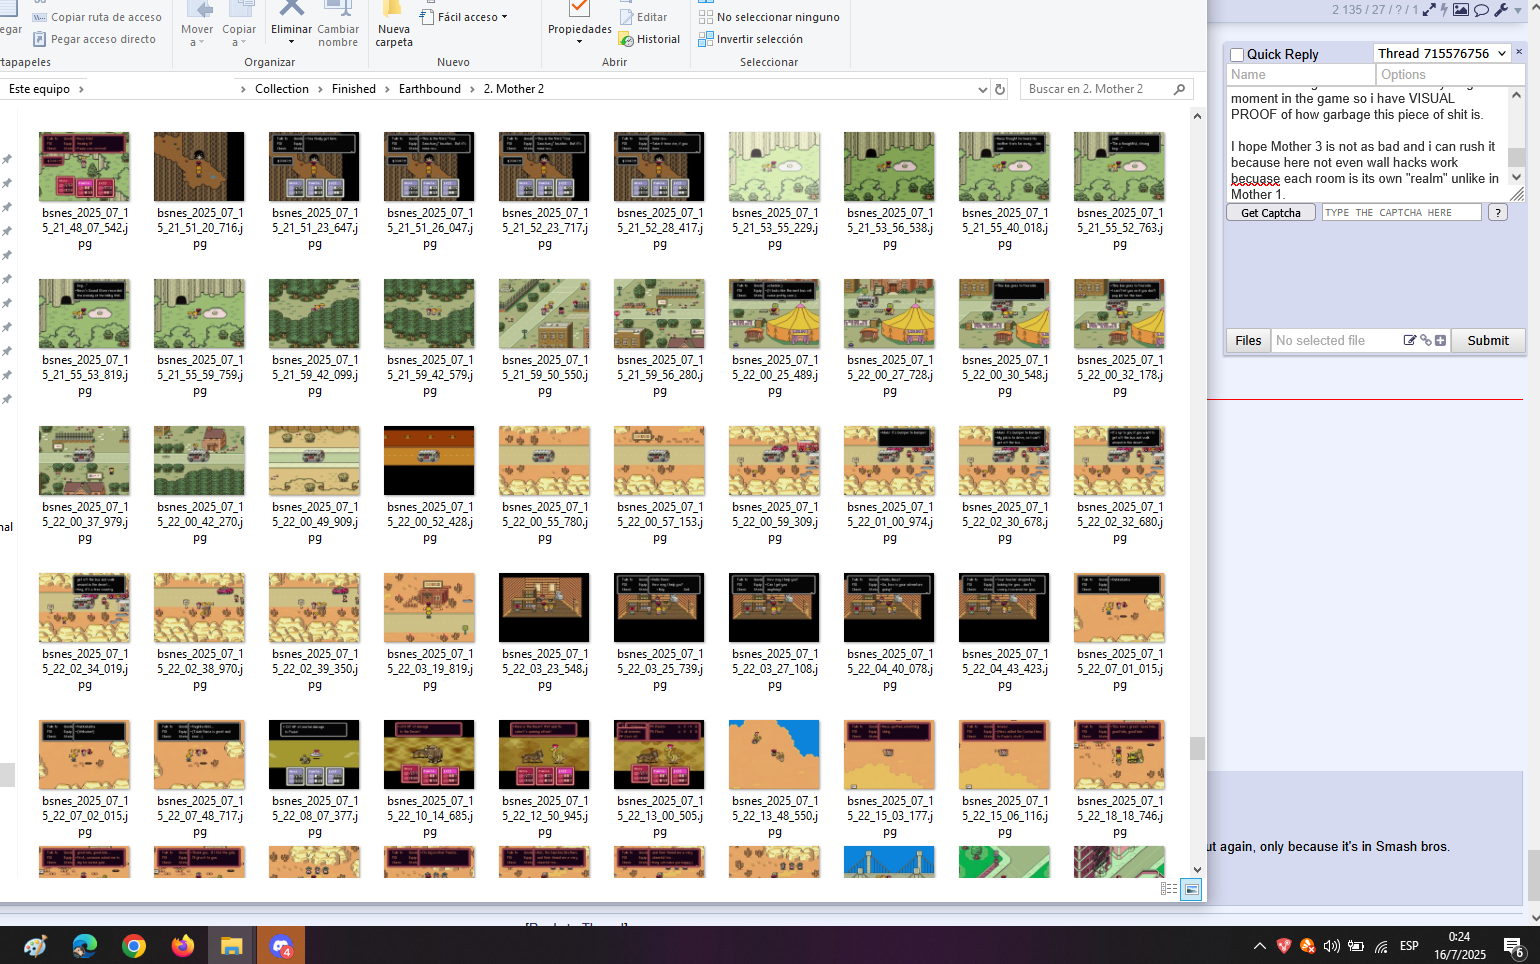Click the Eliminar delete icon
Screen dimensions: 1540x964
(x=291, y=9)
